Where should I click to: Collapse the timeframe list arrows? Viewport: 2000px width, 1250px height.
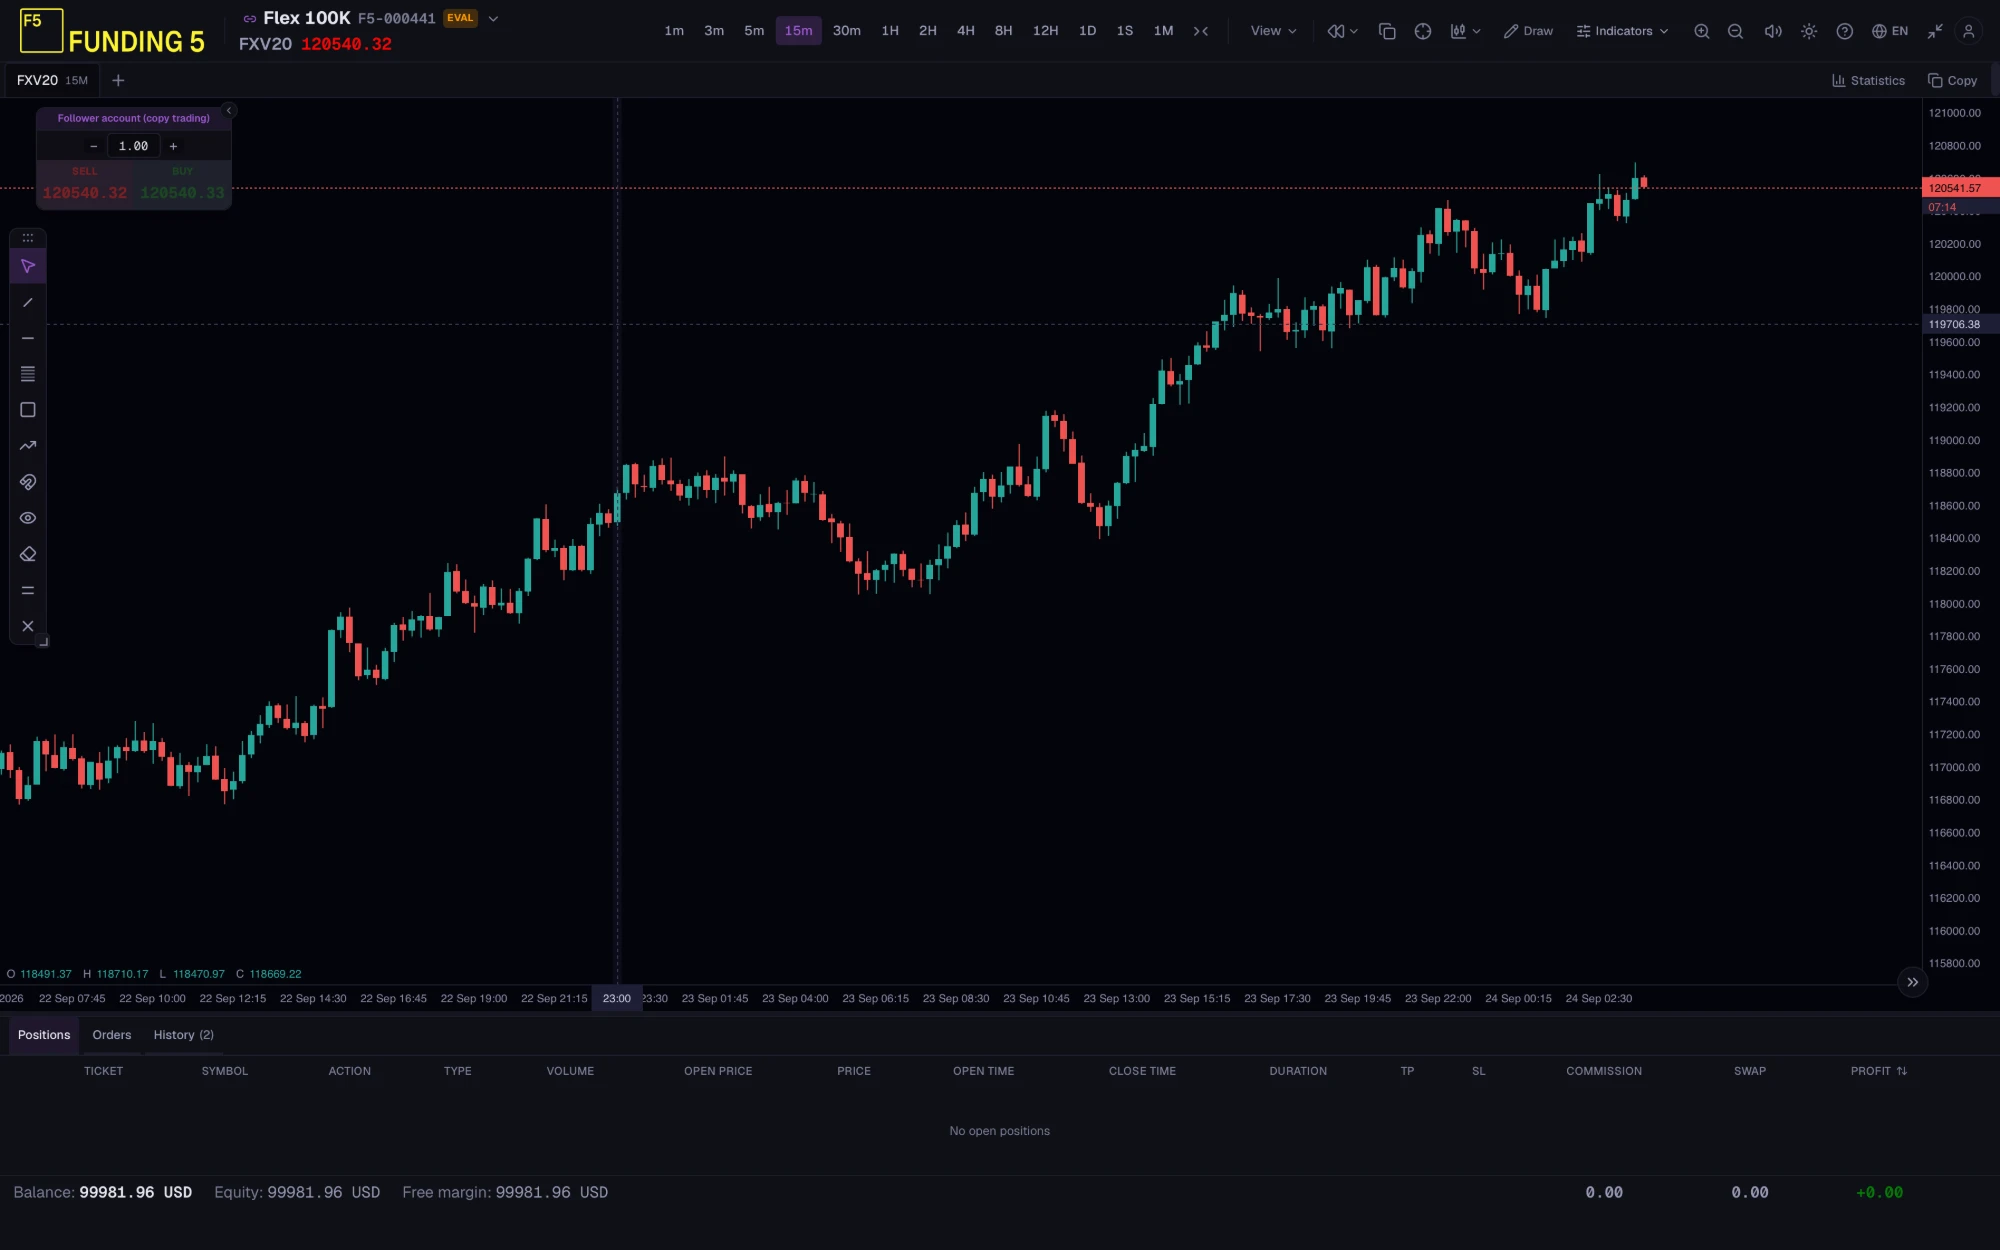click(x=1201, y=31)
